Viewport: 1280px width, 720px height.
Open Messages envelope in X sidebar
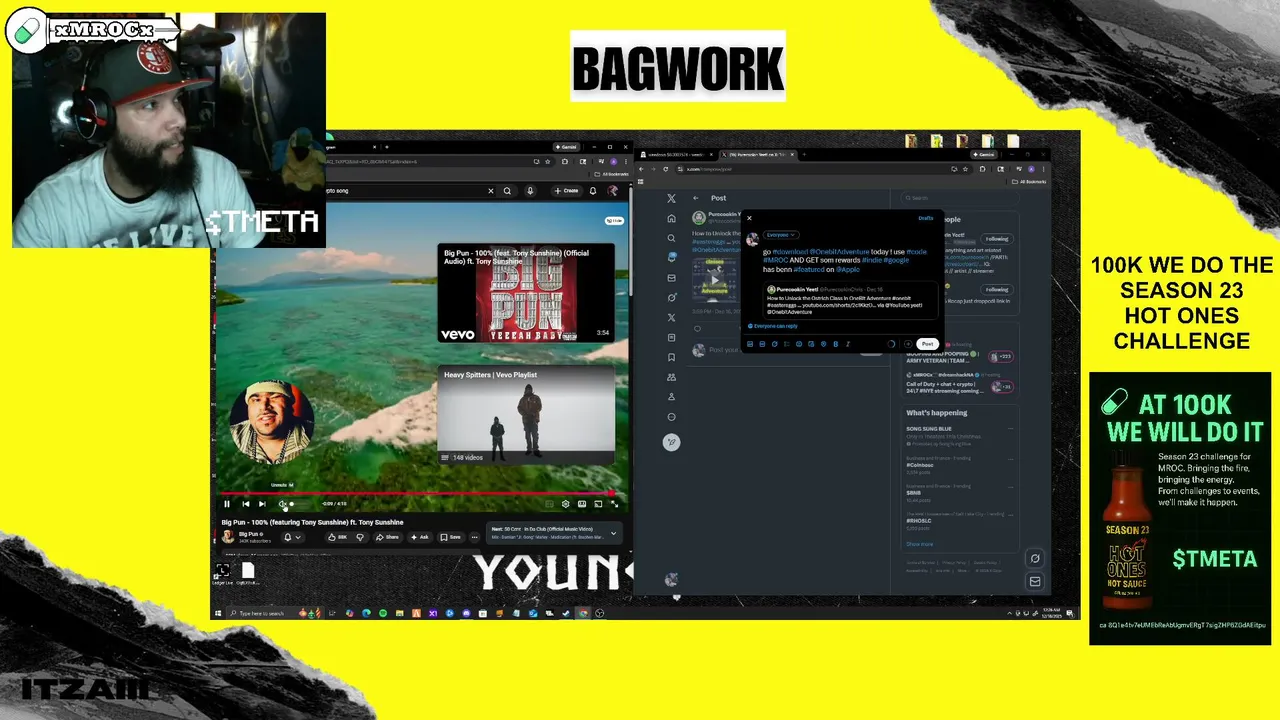pyautogui.click(x=671, y=278)
